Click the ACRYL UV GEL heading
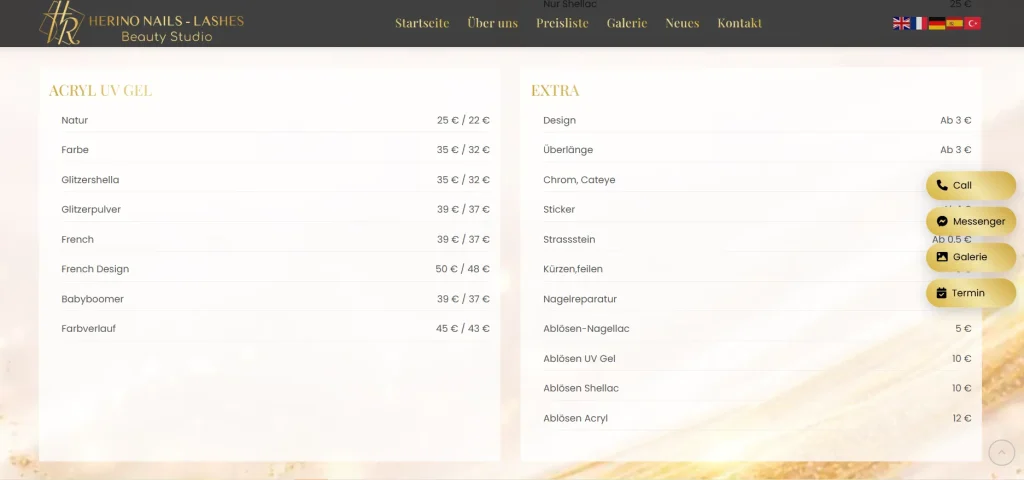1024x480 pixels. point(100,91)
